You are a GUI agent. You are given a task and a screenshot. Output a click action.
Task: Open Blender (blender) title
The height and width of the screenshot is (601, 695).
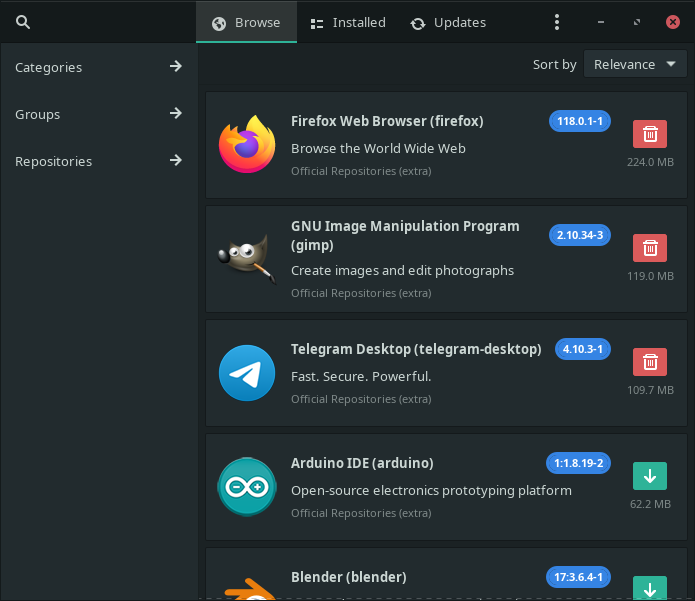(349, 577)
